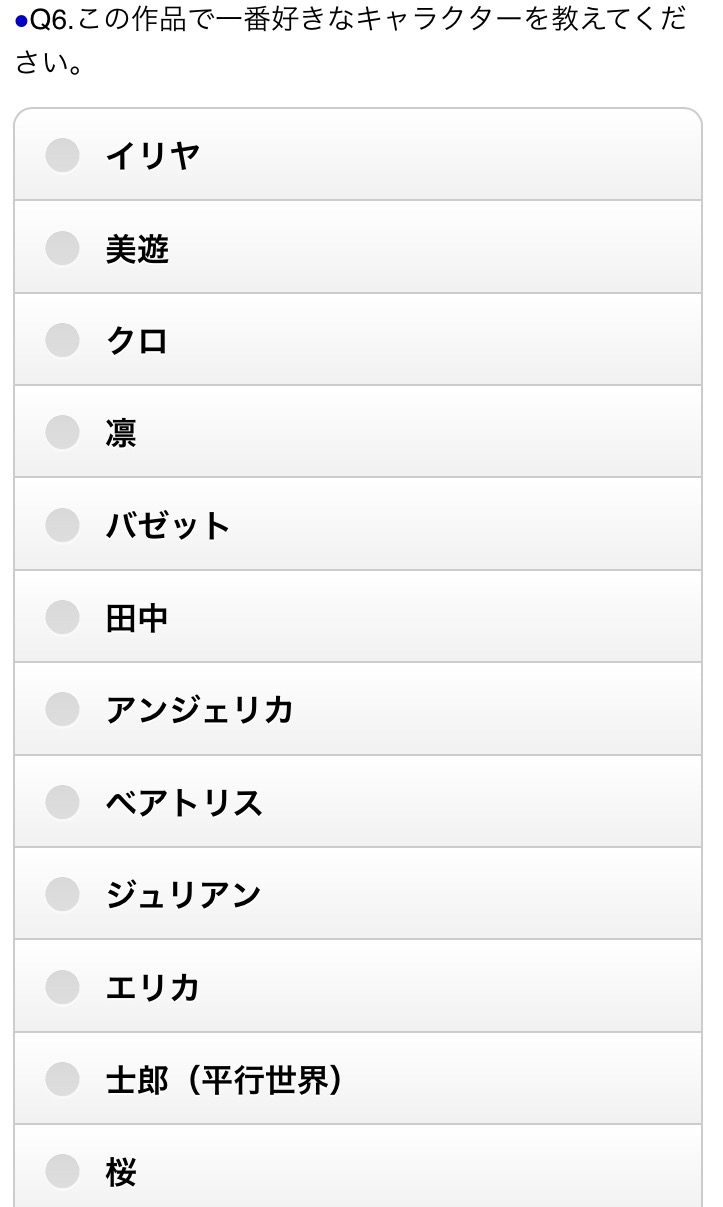723x1207 pixels.
Task: Select the 桜 radio button
Action: tap(62, 1171)
